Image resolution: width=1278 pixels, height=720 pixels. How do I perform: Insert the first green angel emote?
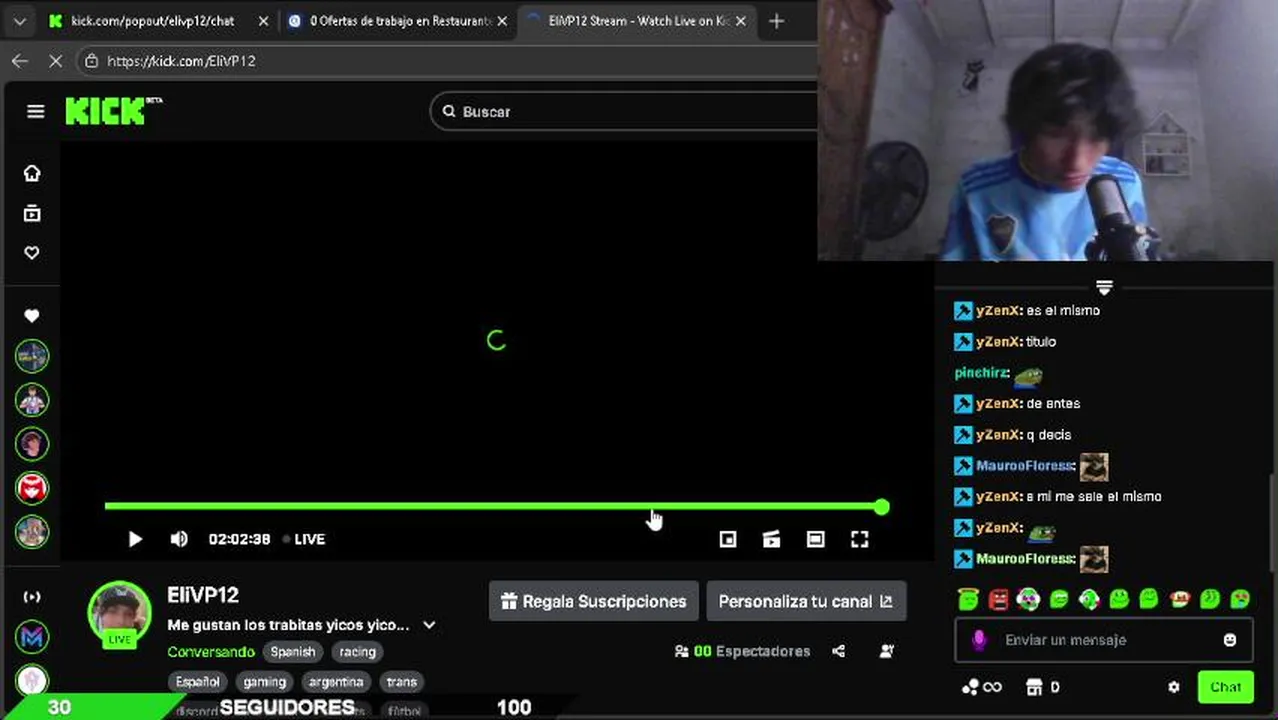coord(968,599)
